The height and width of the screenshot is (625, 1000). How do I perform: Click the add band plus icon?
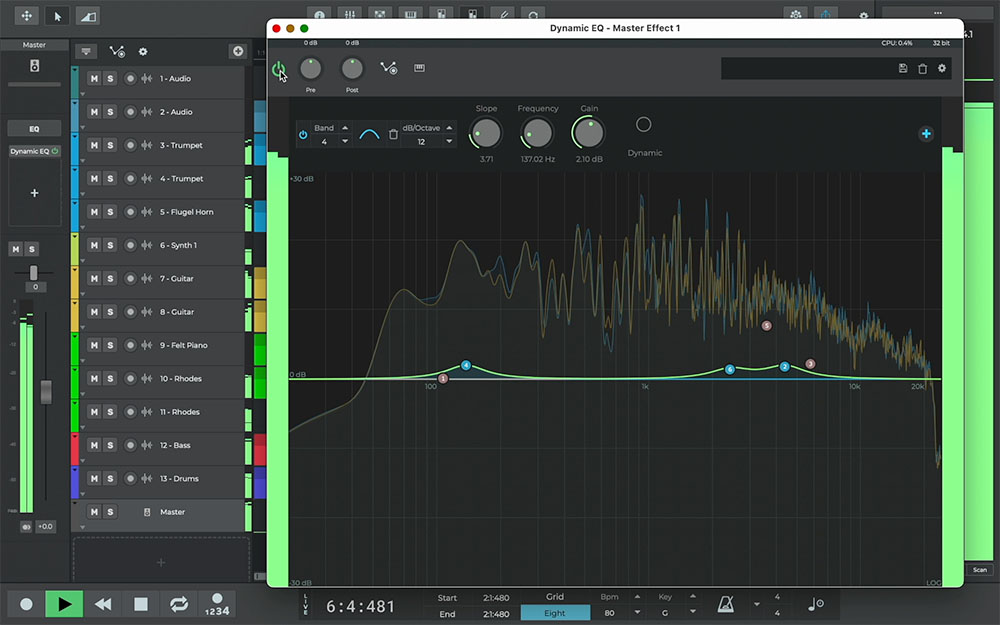point(926,134)
